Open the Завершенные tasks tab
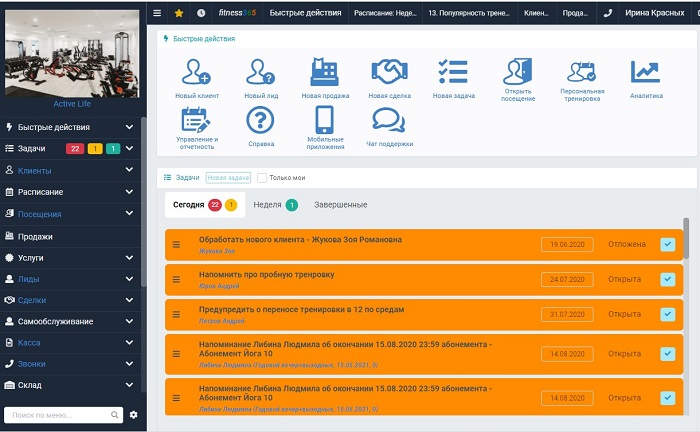This screenshot has width=700, height=432. pos(341,205)
